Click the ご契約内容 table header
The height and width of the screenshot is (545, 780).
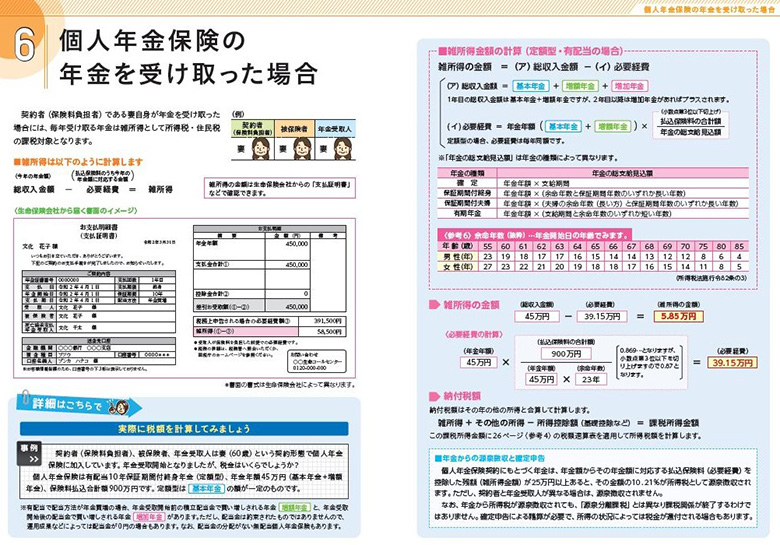pos(98,273)
